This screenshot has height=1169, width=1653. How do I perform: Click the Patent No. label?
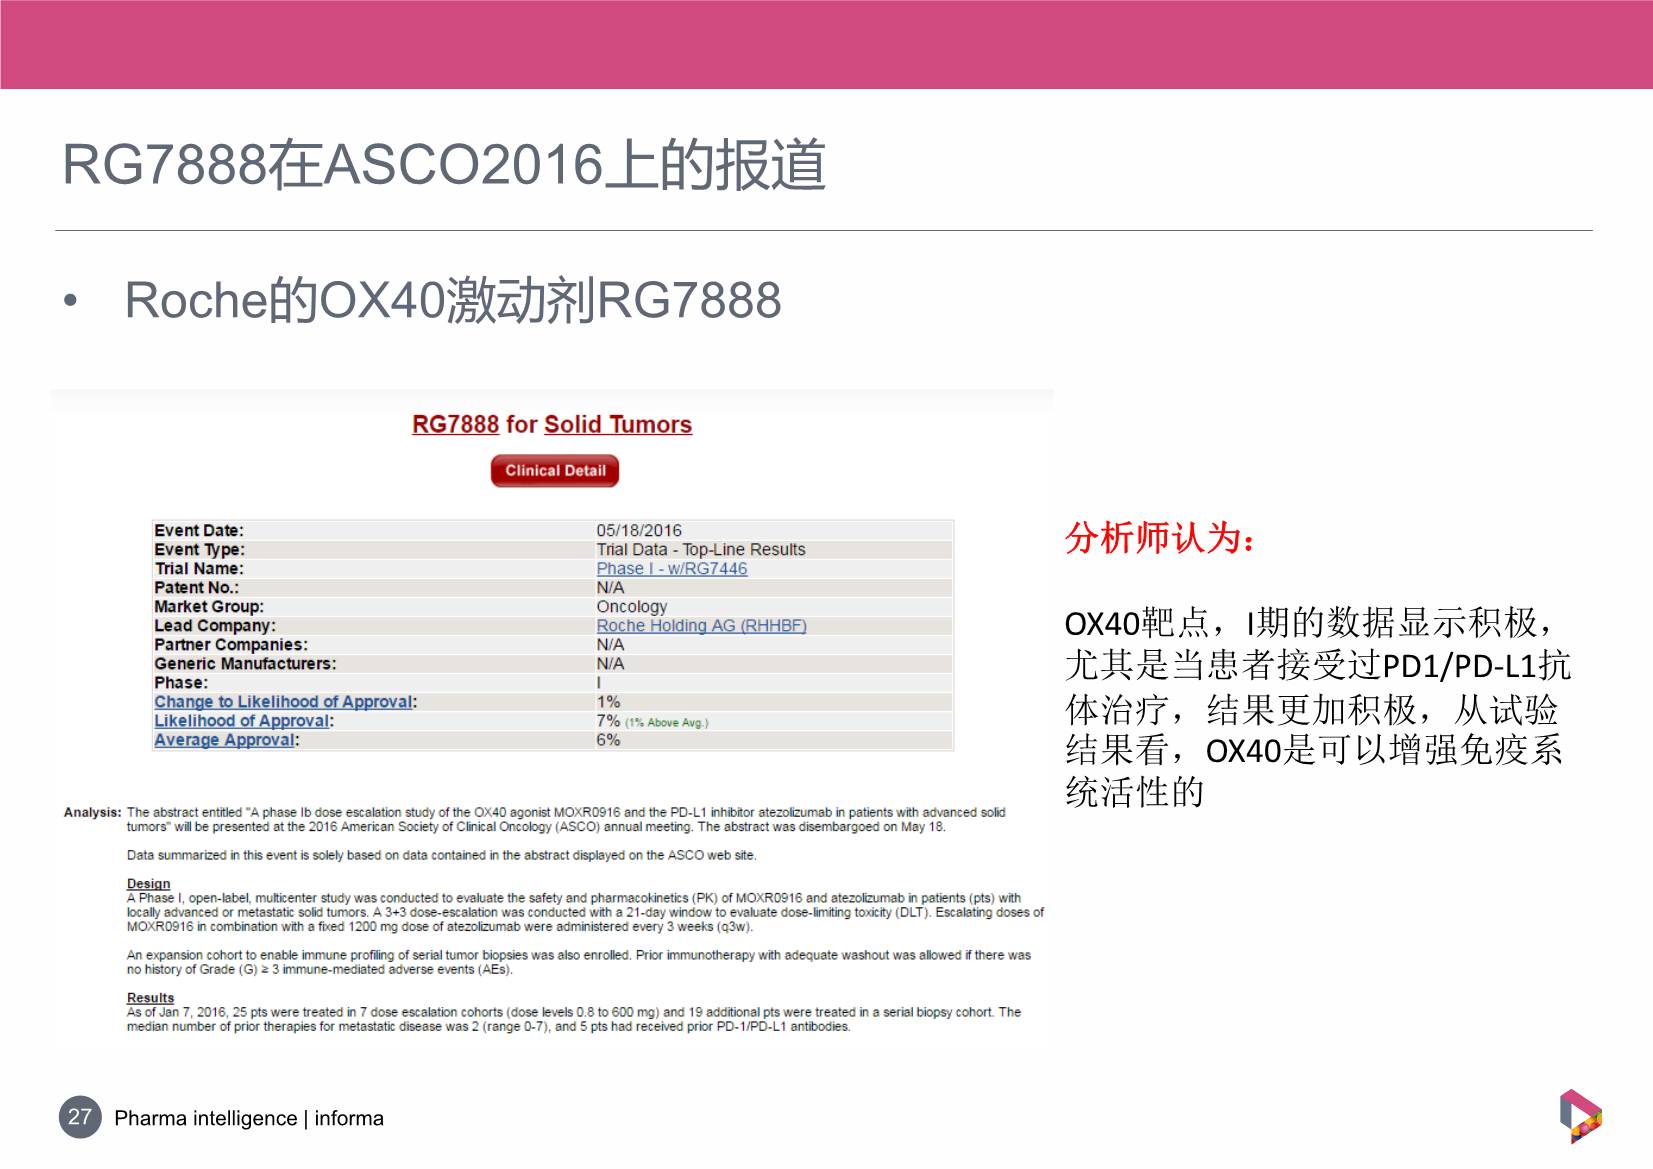point(196,588)
